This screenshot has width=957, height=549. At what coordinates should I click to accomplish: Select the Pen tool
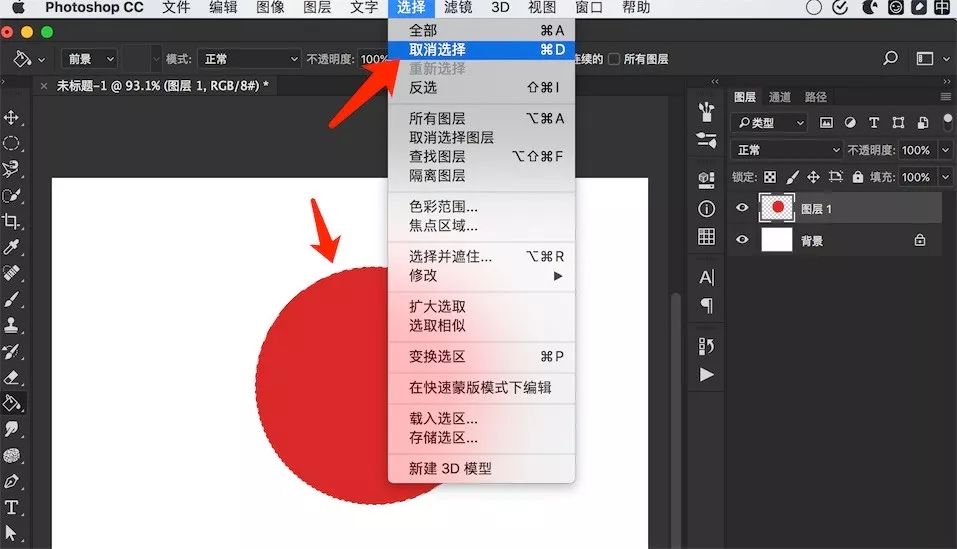point(11,481)
